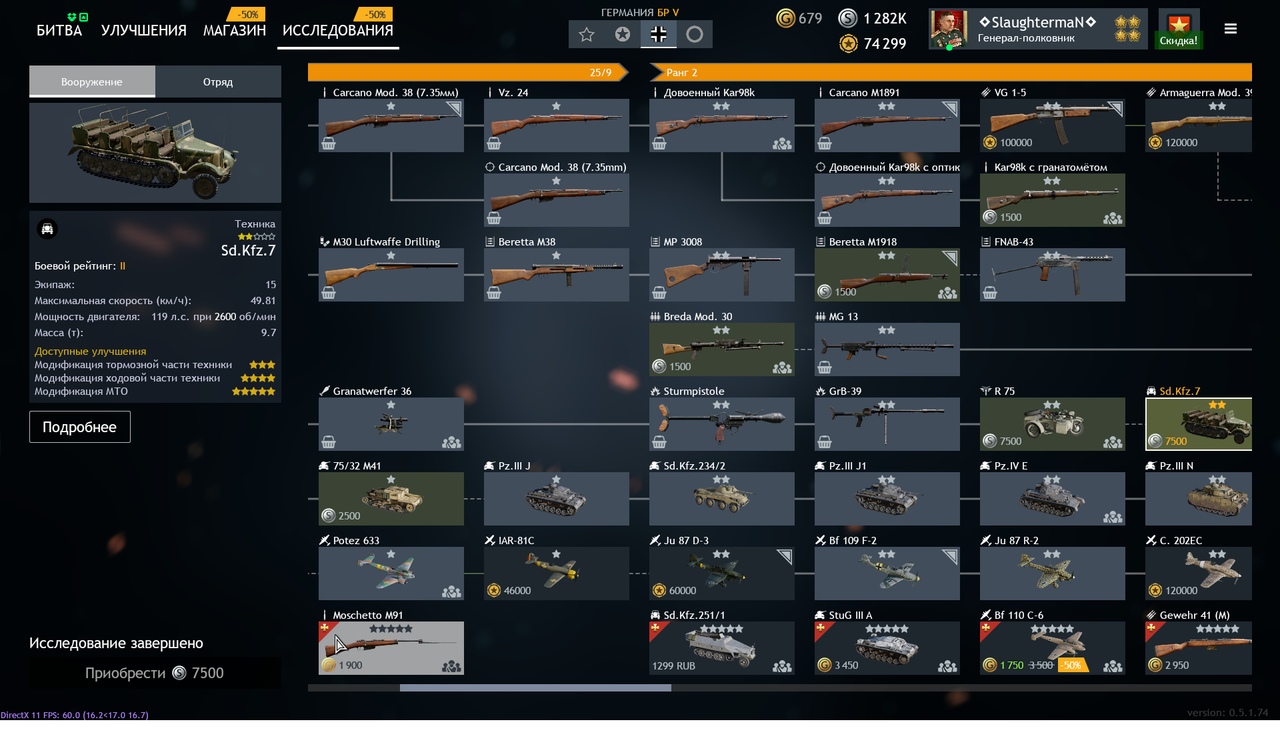The image size is (1280, 729).
Task: Expand the folded corner on Carcano Mod. 38 card
Action: click(455, 107)
